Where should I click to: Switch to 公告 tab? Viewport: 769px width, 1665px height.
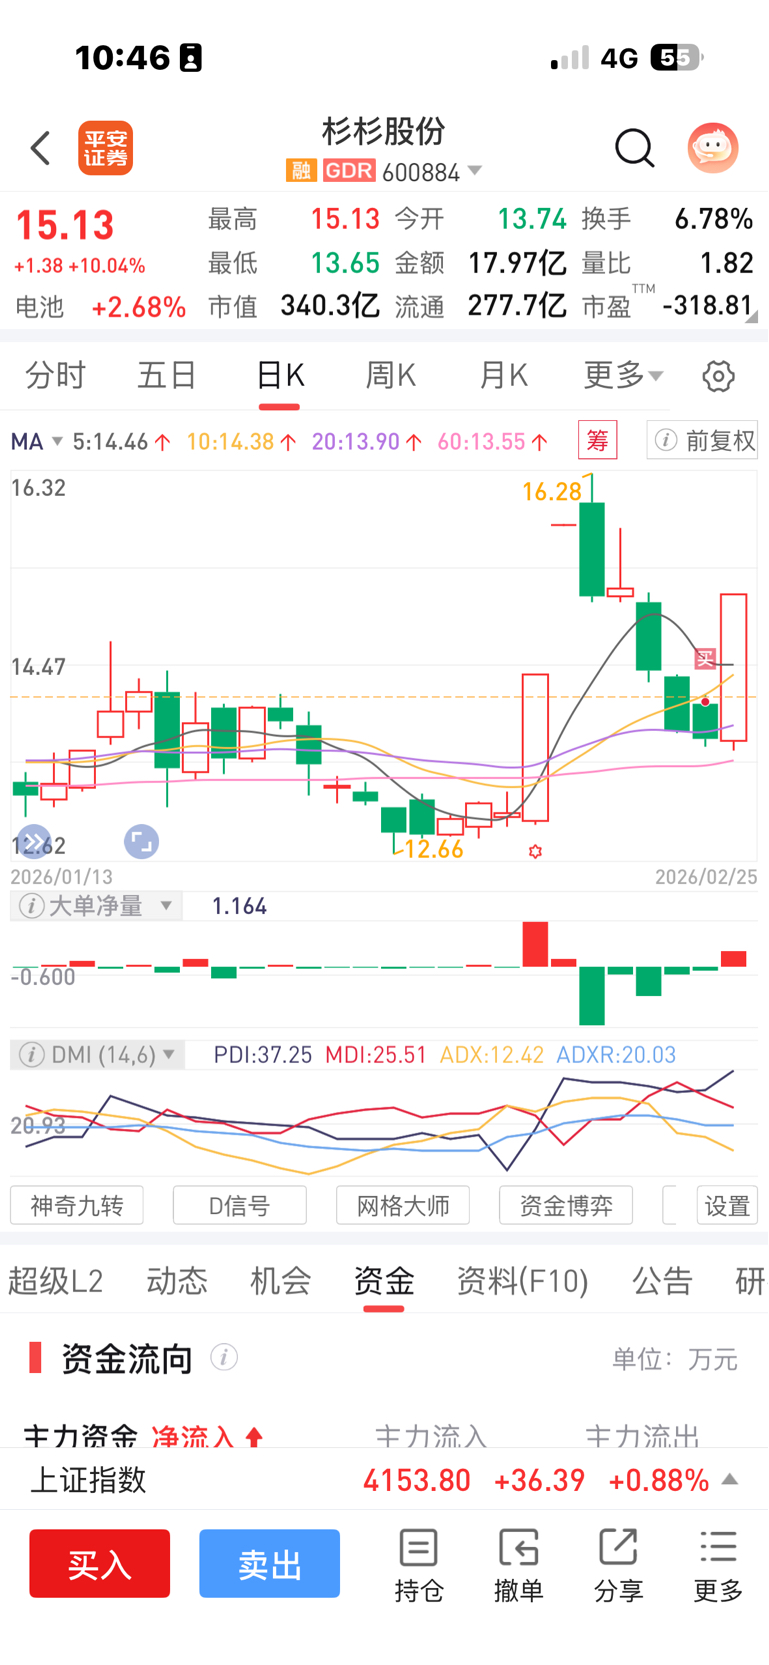[x=662, y=1281]
